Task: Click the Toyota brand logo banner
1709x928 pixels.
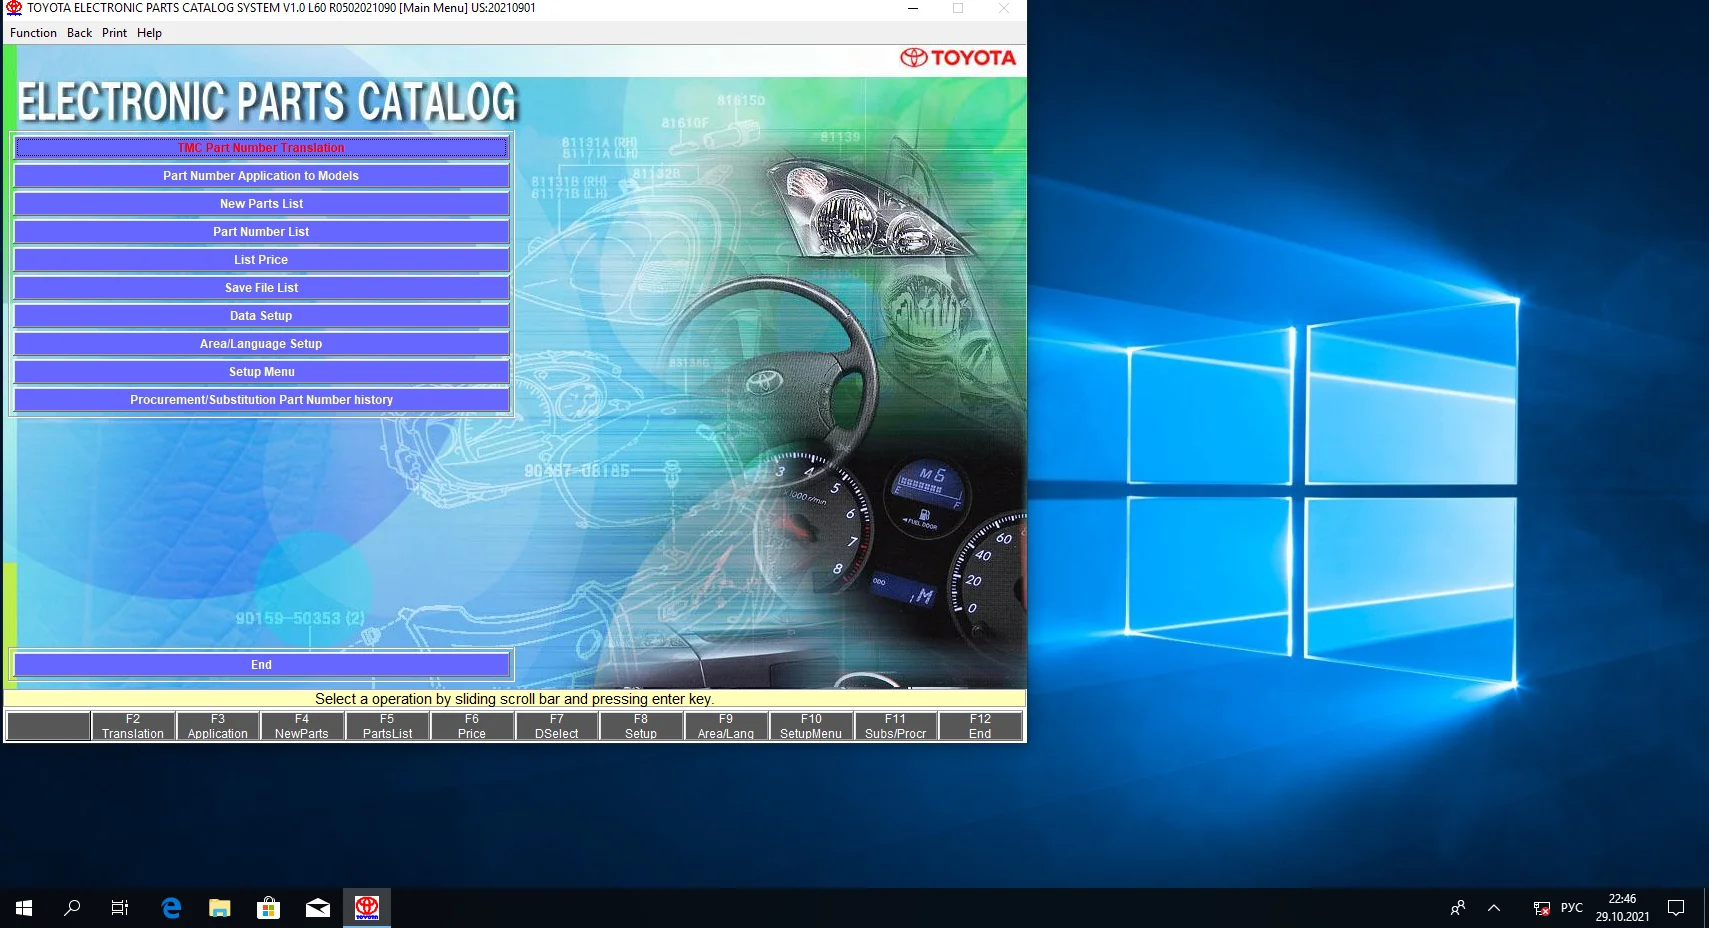Action: pos(958,58)
